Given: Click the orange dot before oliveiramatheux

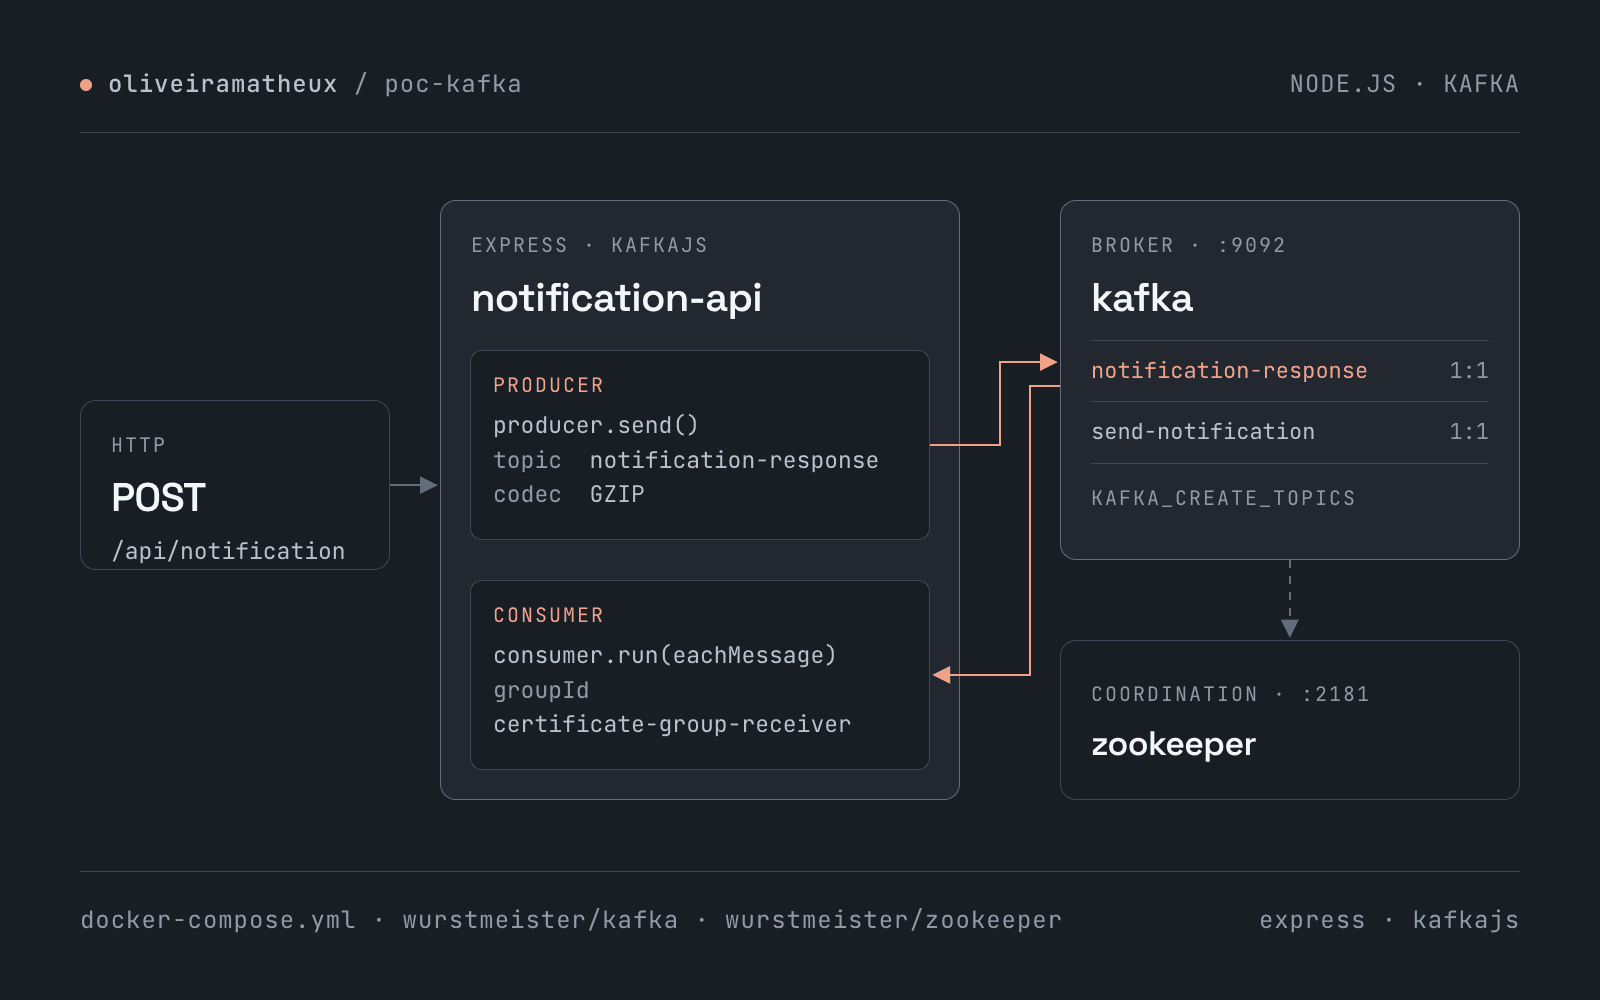Looking at the screenshot, I should coord(86,85).
